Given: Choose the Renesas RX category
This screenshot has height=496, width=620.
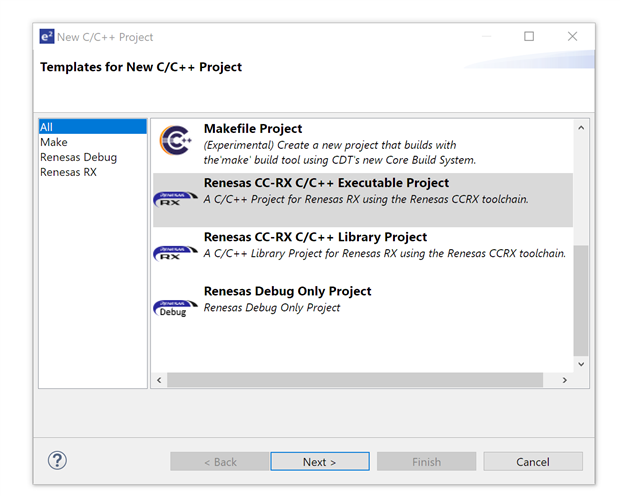Looking at the screenshot, I should tap(69, 172).
